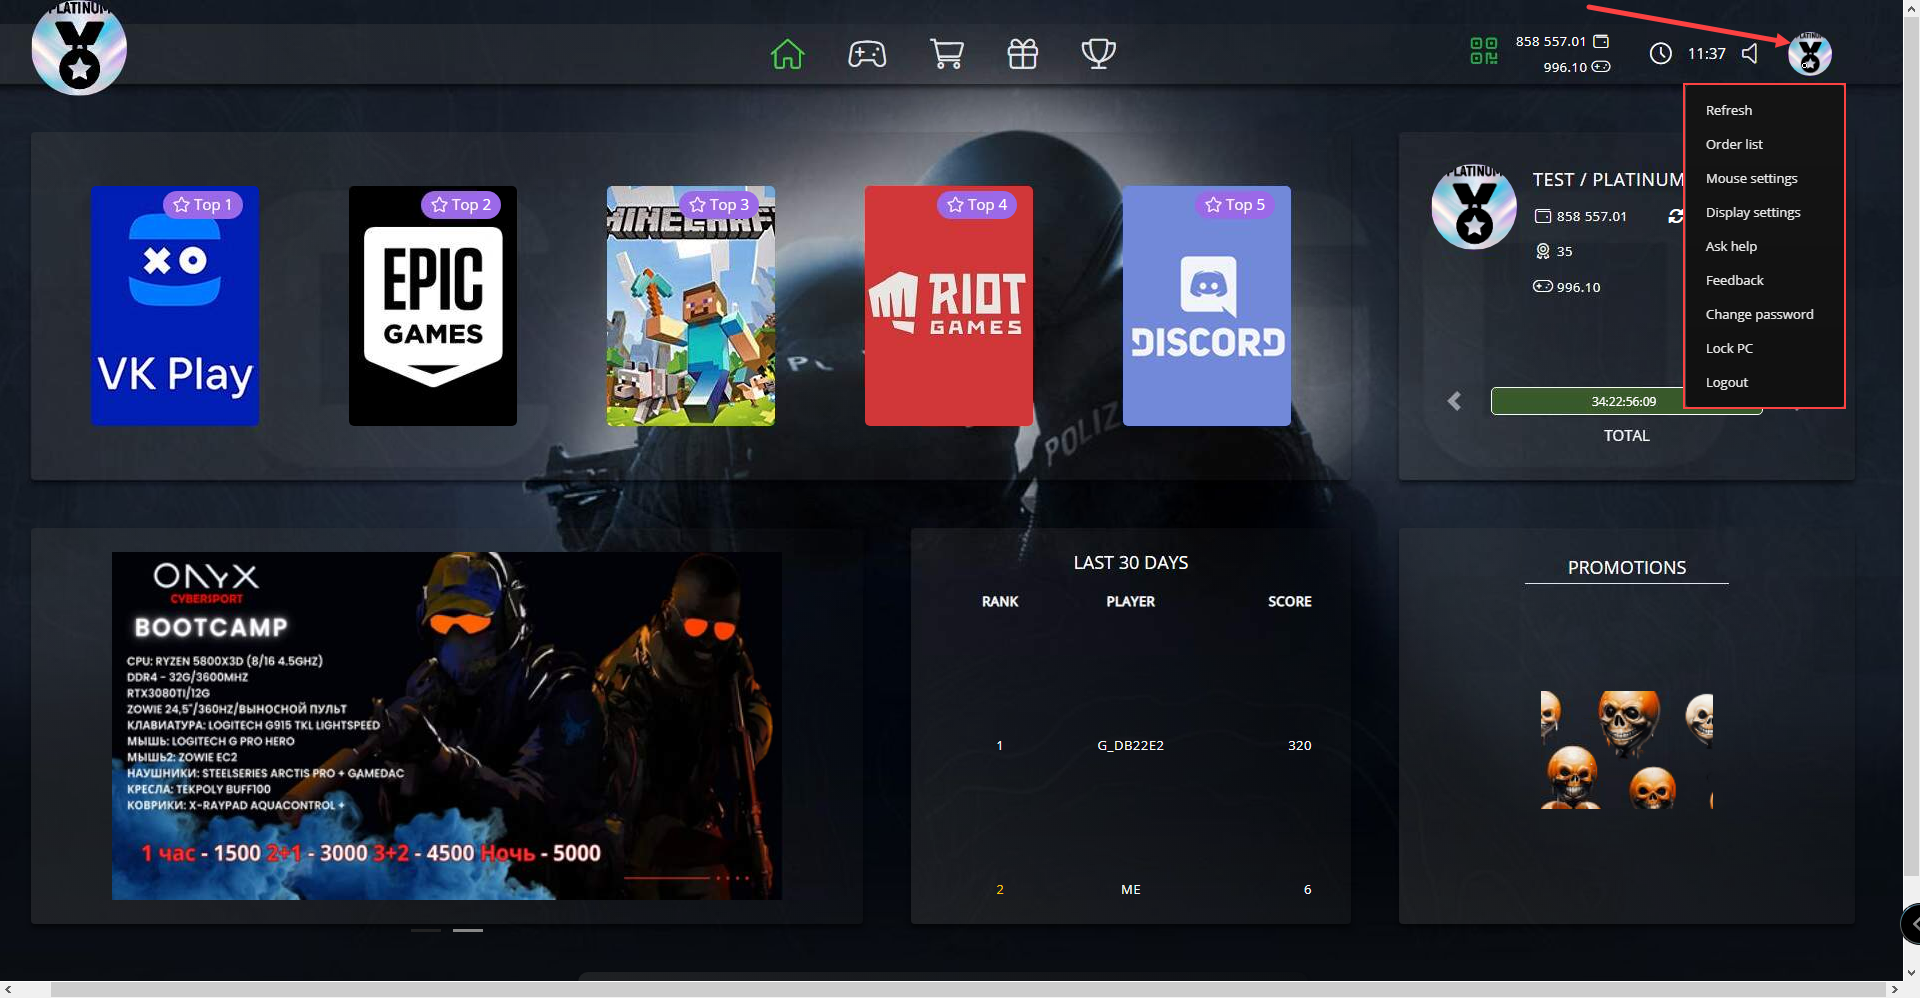
Task: Open the ONYX Bootcamp banner
Action: 447,726
